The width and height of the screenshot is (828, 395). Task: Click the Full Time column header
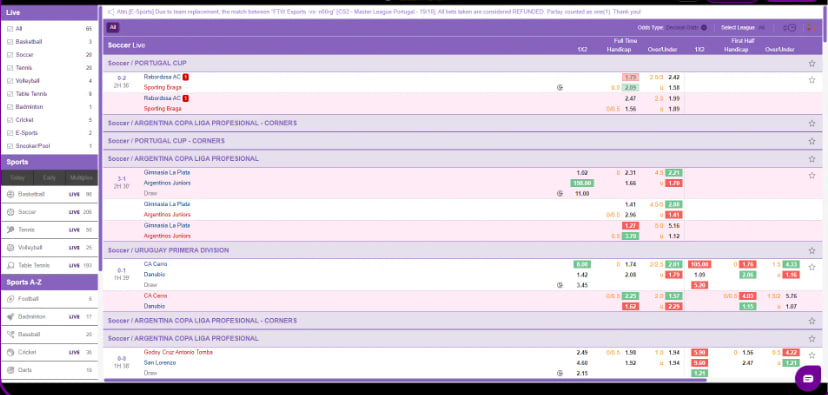(x=625, y=41)
